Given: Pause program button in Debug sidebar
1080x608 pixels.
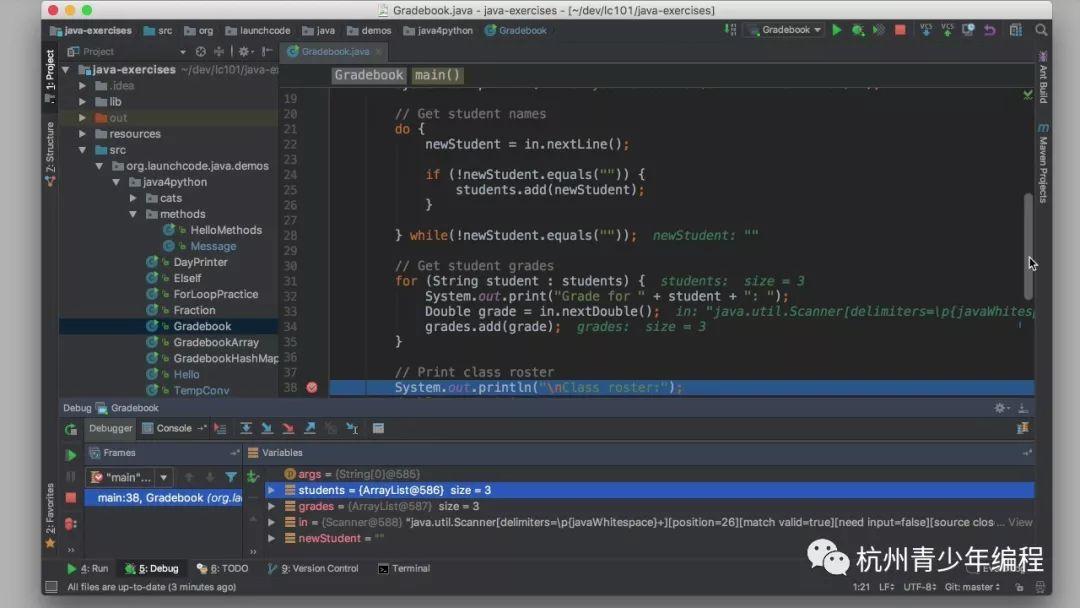Looking at the screenshot, I should click(71, 476).
